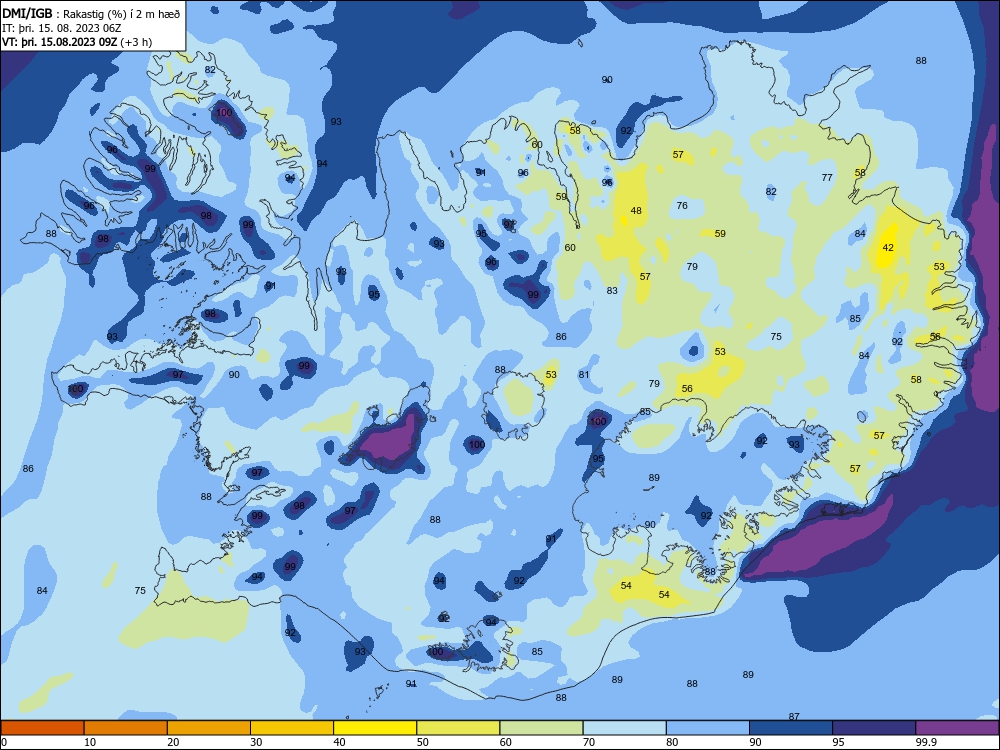The width and height of the screenshot is (1000, 750).
Task: Click the legend tick label 99.9
Action: (x=925, y=742)
